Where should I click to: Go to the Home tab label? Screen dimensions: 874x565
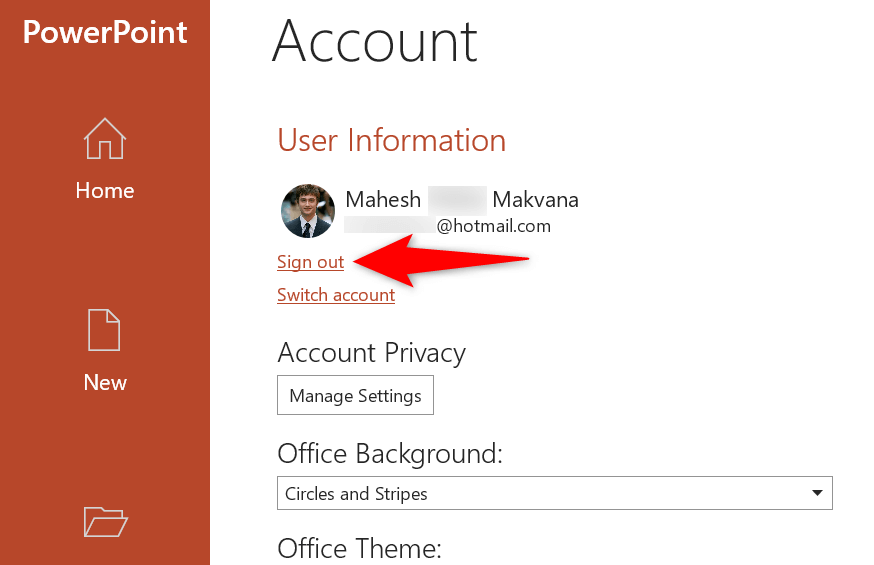coord(105,190)
